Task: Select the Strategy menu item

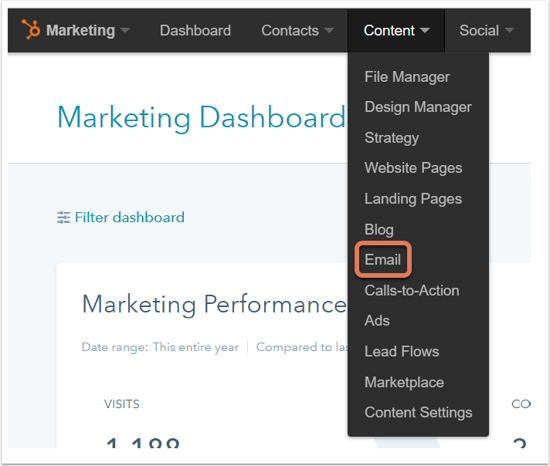Action: tap(391, 138)
